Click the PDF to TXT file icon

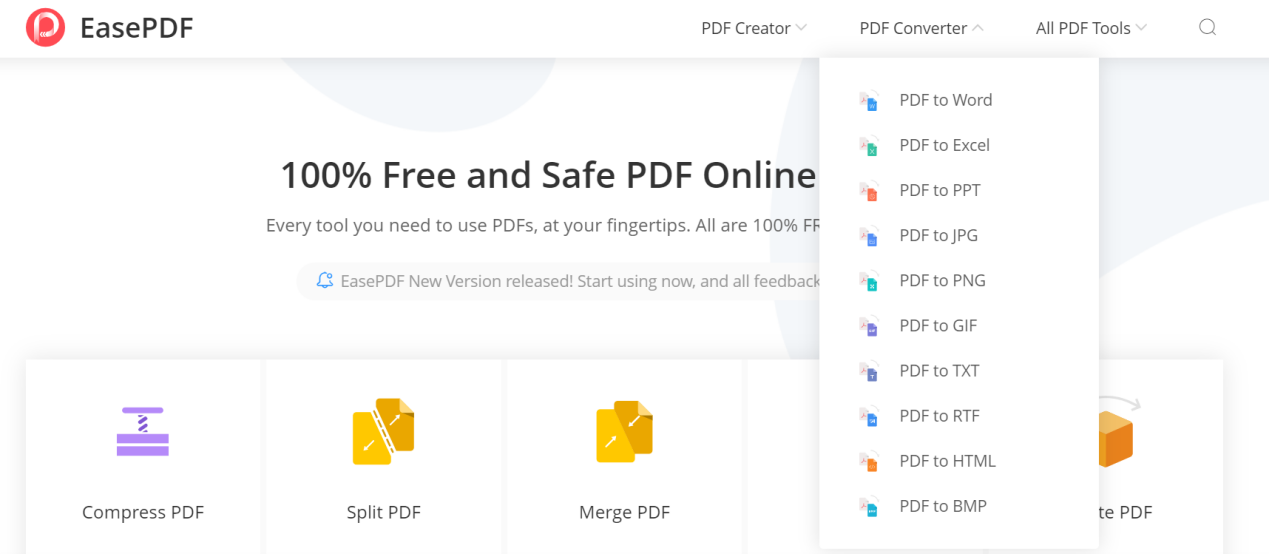point(868,371)
